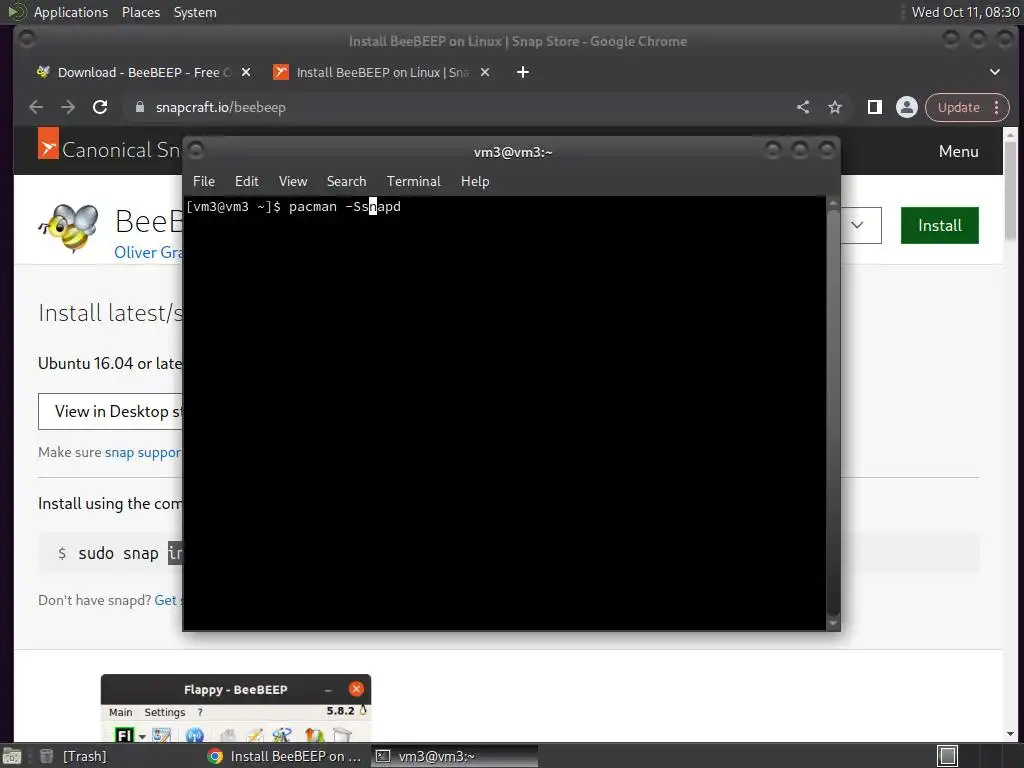This screenshot has height=768, width=1024.
Task: Open the terminal Help menu
Action: [475, 182]
